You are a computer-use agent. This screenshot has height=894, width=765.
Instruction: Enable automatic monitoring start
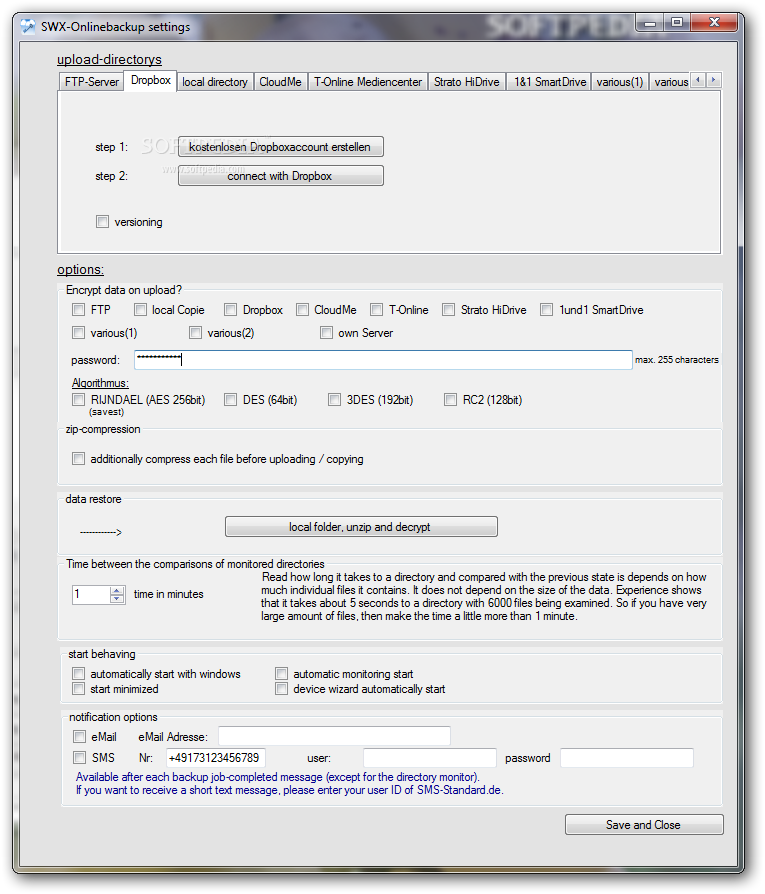281,674
